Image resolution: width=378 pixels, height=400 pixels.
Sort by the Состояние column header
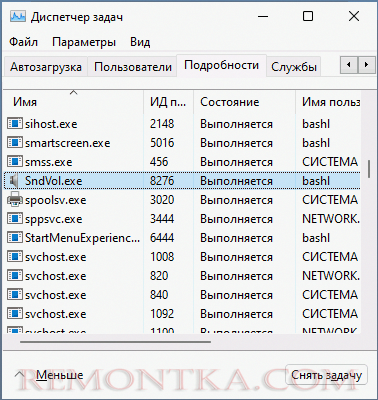click(x=244, y=102)
